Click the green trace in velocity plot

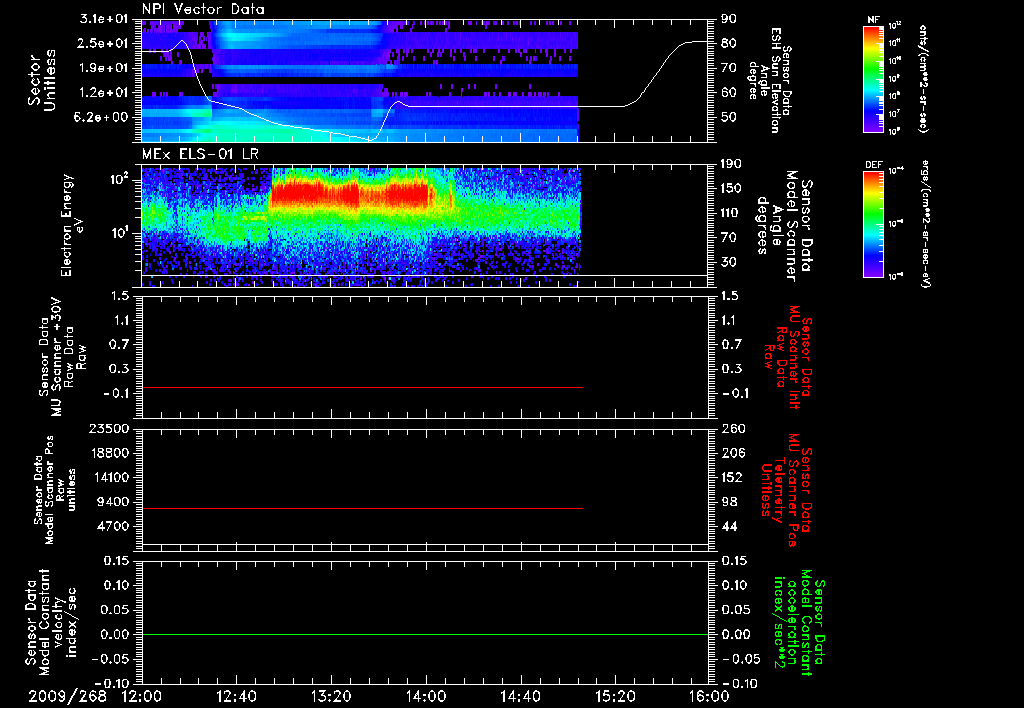pyautogui.click(x=424, y=634)
